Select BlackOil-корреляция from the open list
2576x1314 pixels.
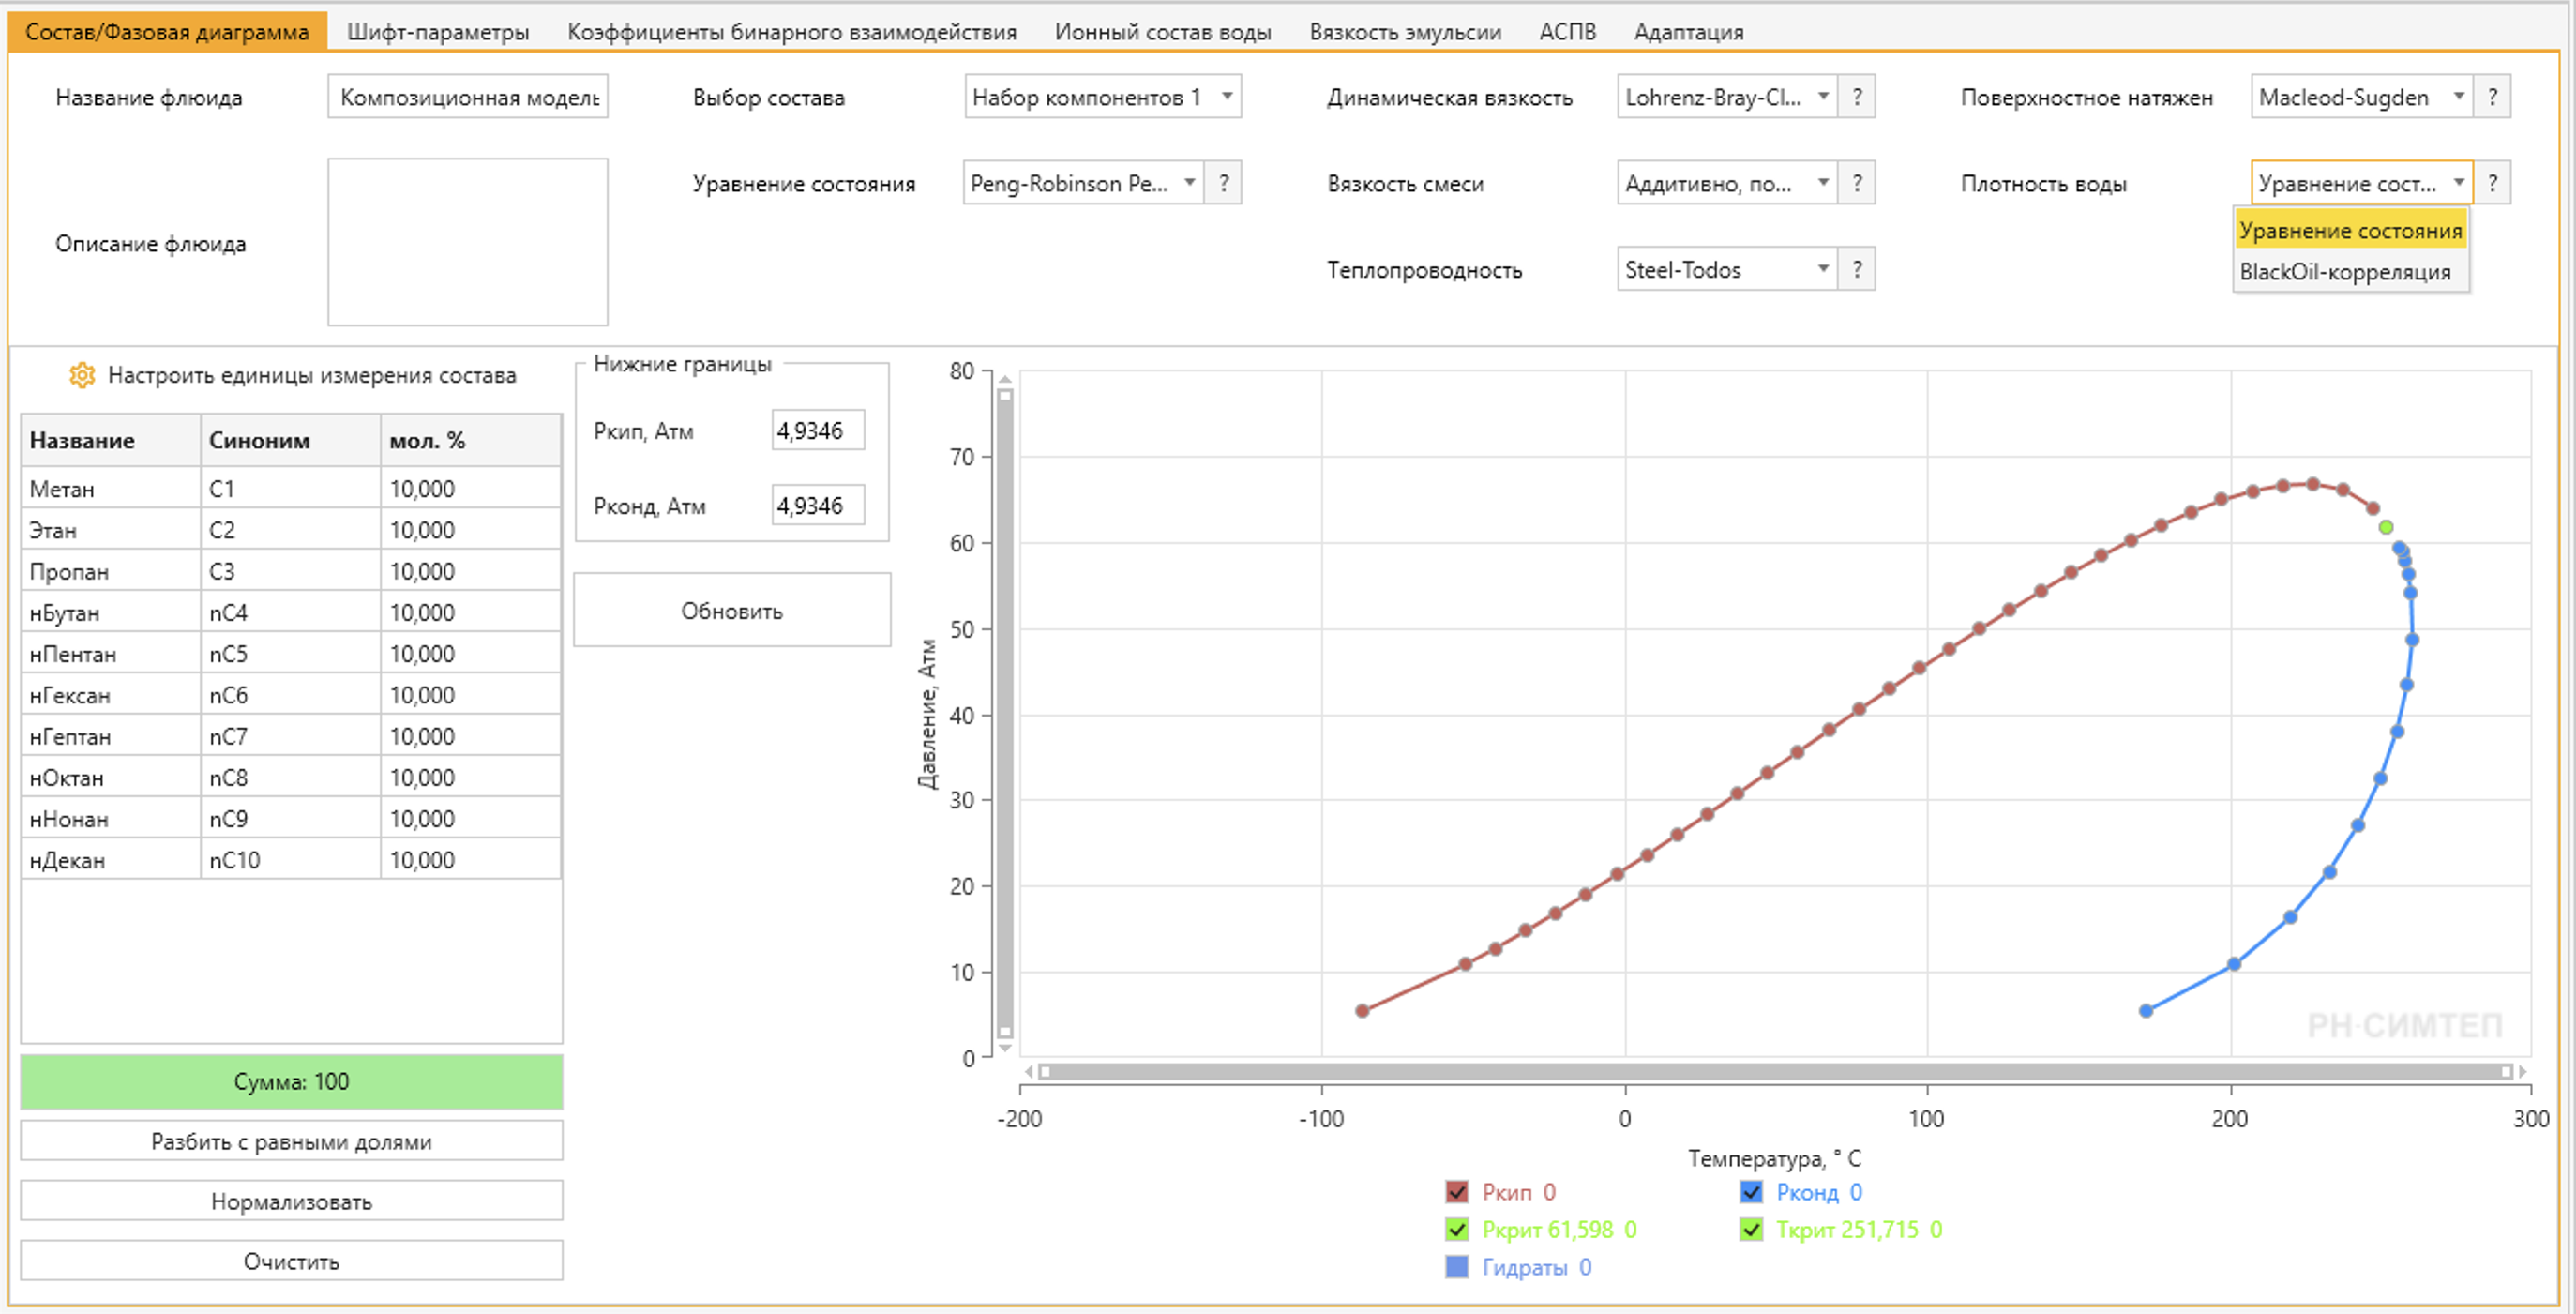coord(2345,272)
